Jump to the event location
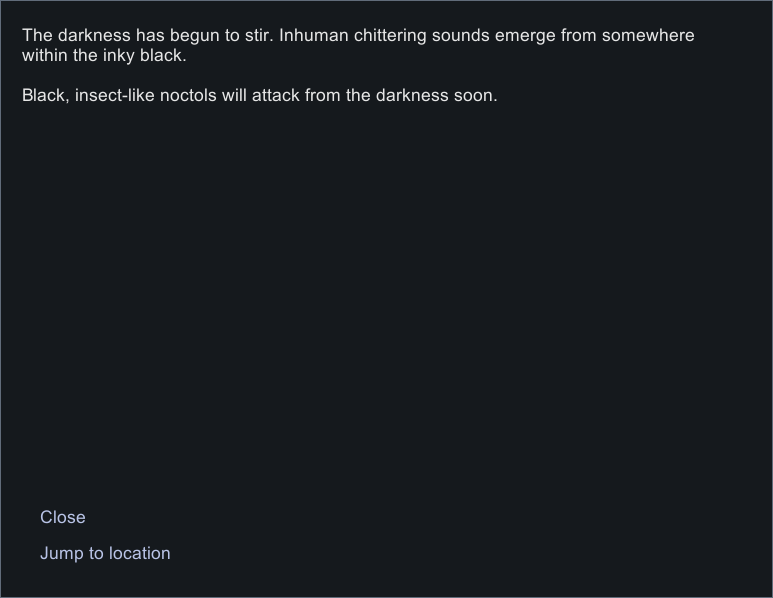This screenshot has width=773, height=598. (x=105, y=553)
